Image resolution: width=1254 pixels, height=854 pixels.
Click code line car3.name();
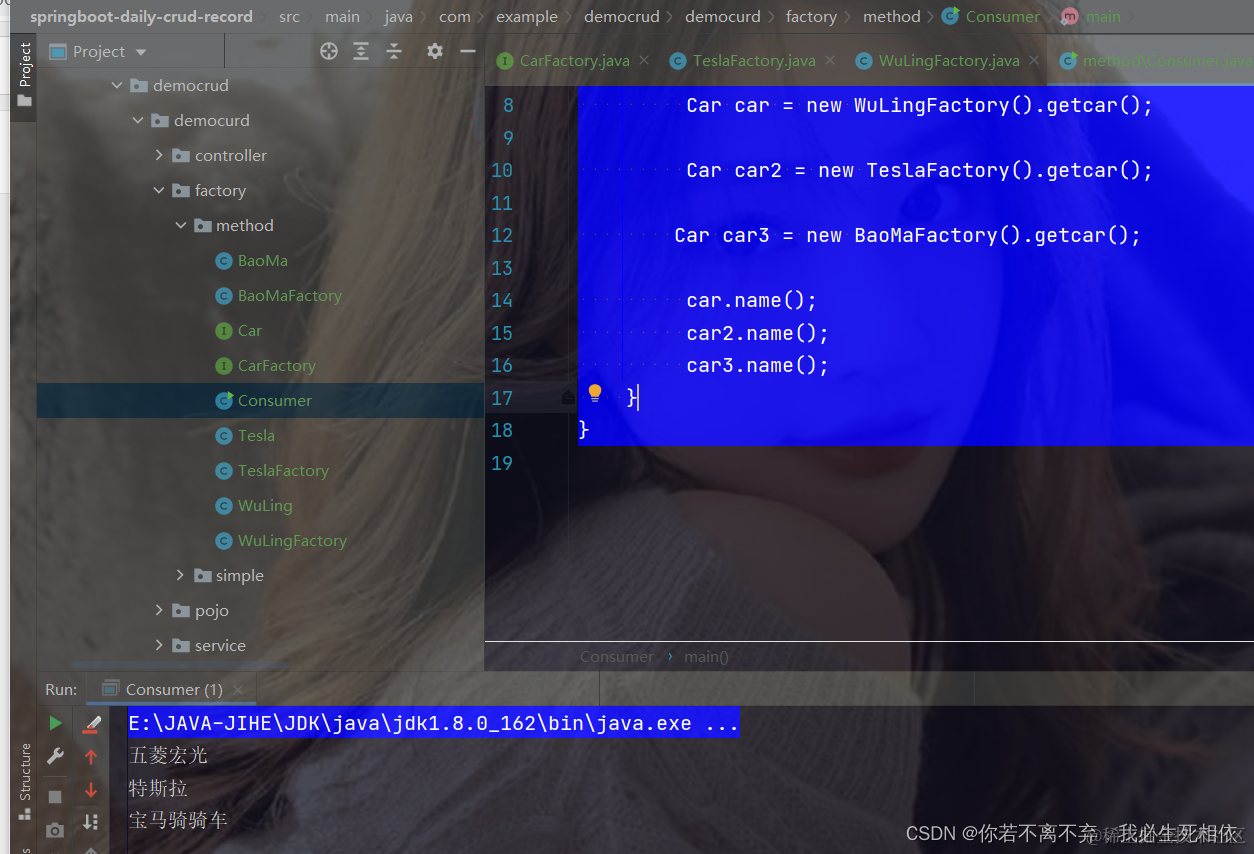757,366
